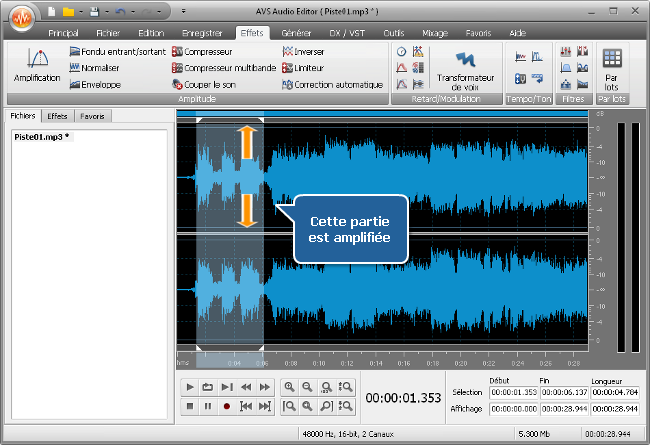650x445 pixels.
Task: Open the Favoris tab in left panel
Action: [x=92, y=116]
